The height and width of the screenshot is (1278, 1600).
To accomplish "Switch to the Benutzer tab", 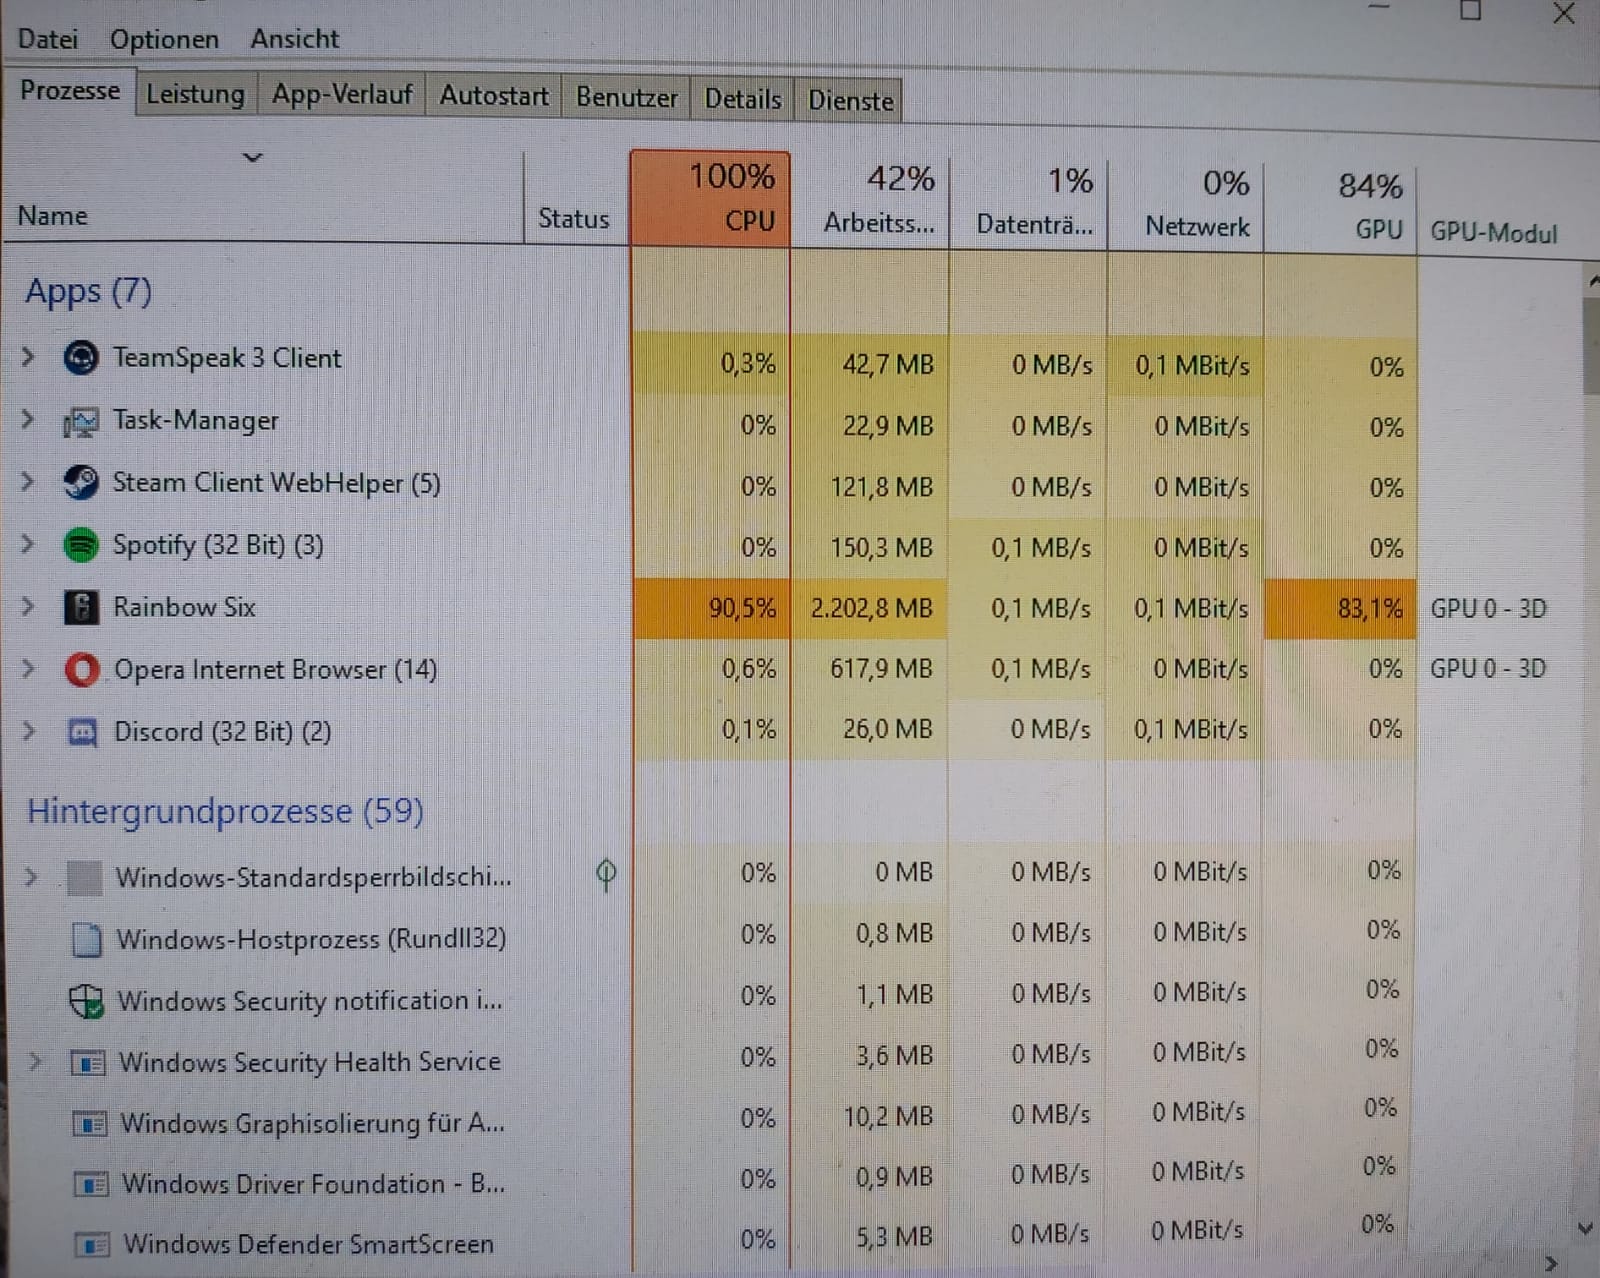I will coord(626,97).
